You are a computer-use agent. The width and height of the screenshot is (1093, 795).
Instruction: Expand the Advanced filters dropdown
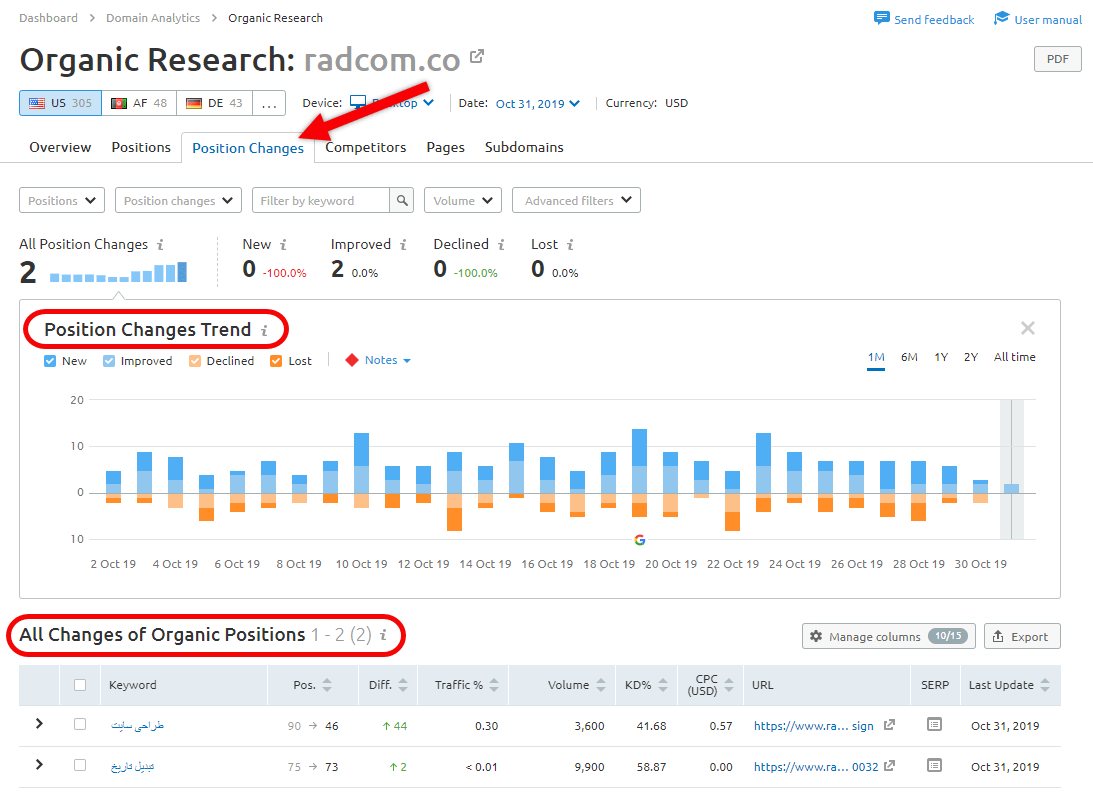576,201
